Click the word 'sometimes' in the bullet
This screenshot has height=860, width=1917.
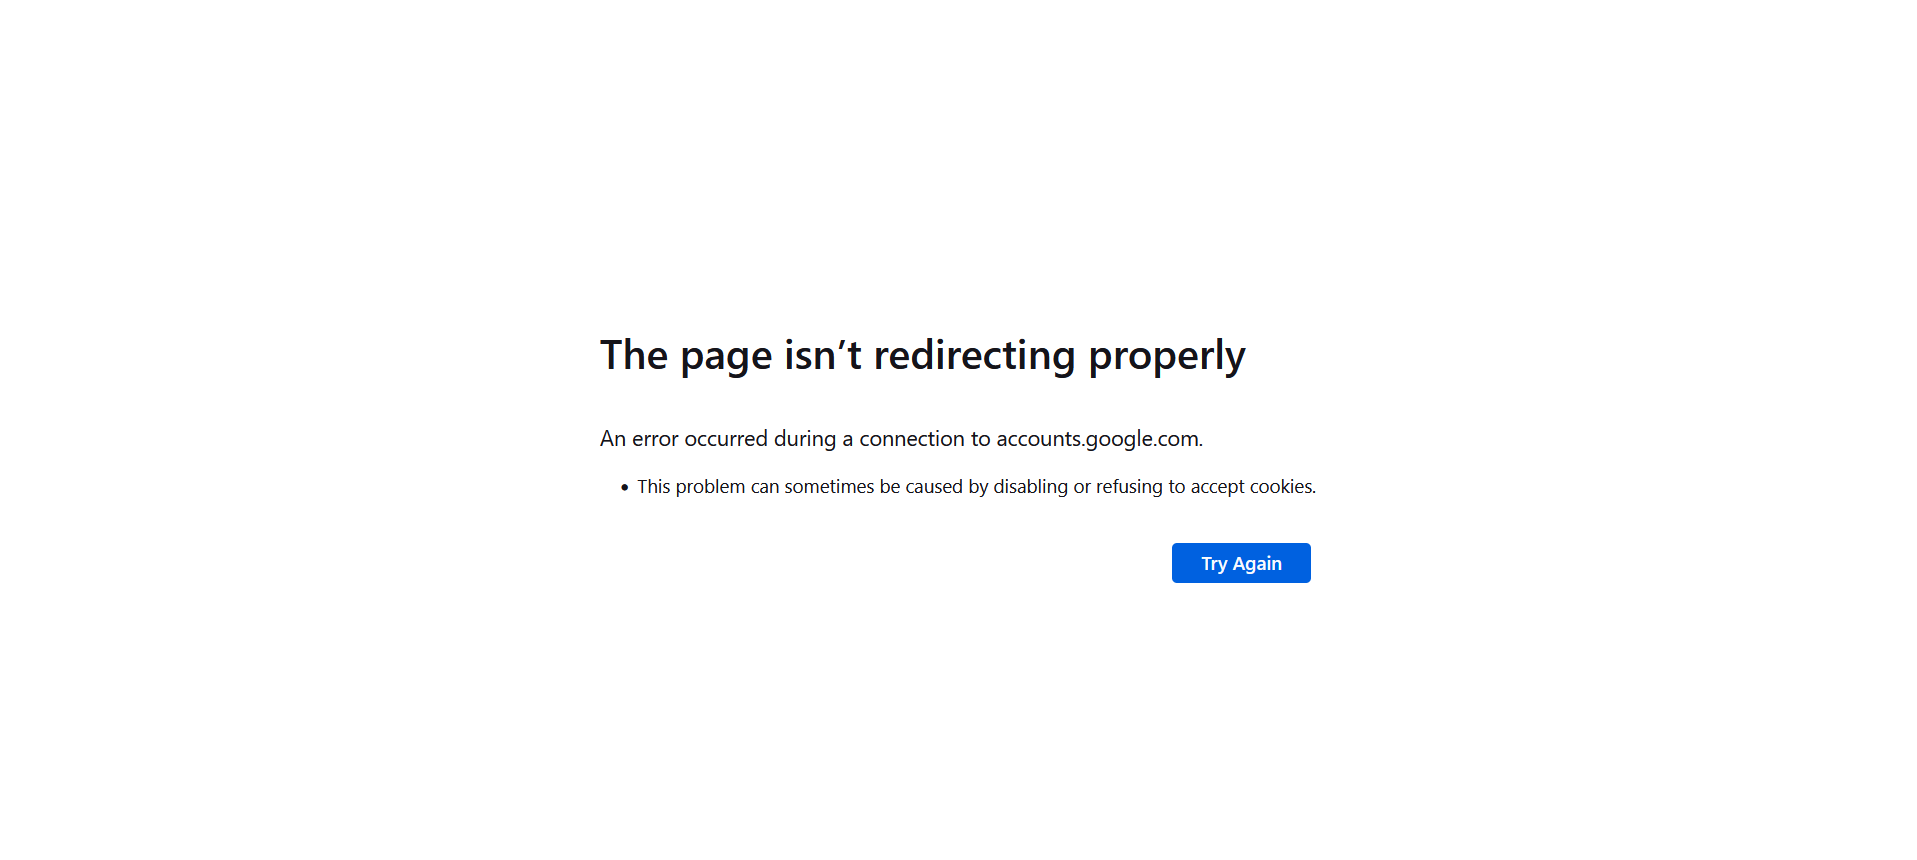coord(829,487)
